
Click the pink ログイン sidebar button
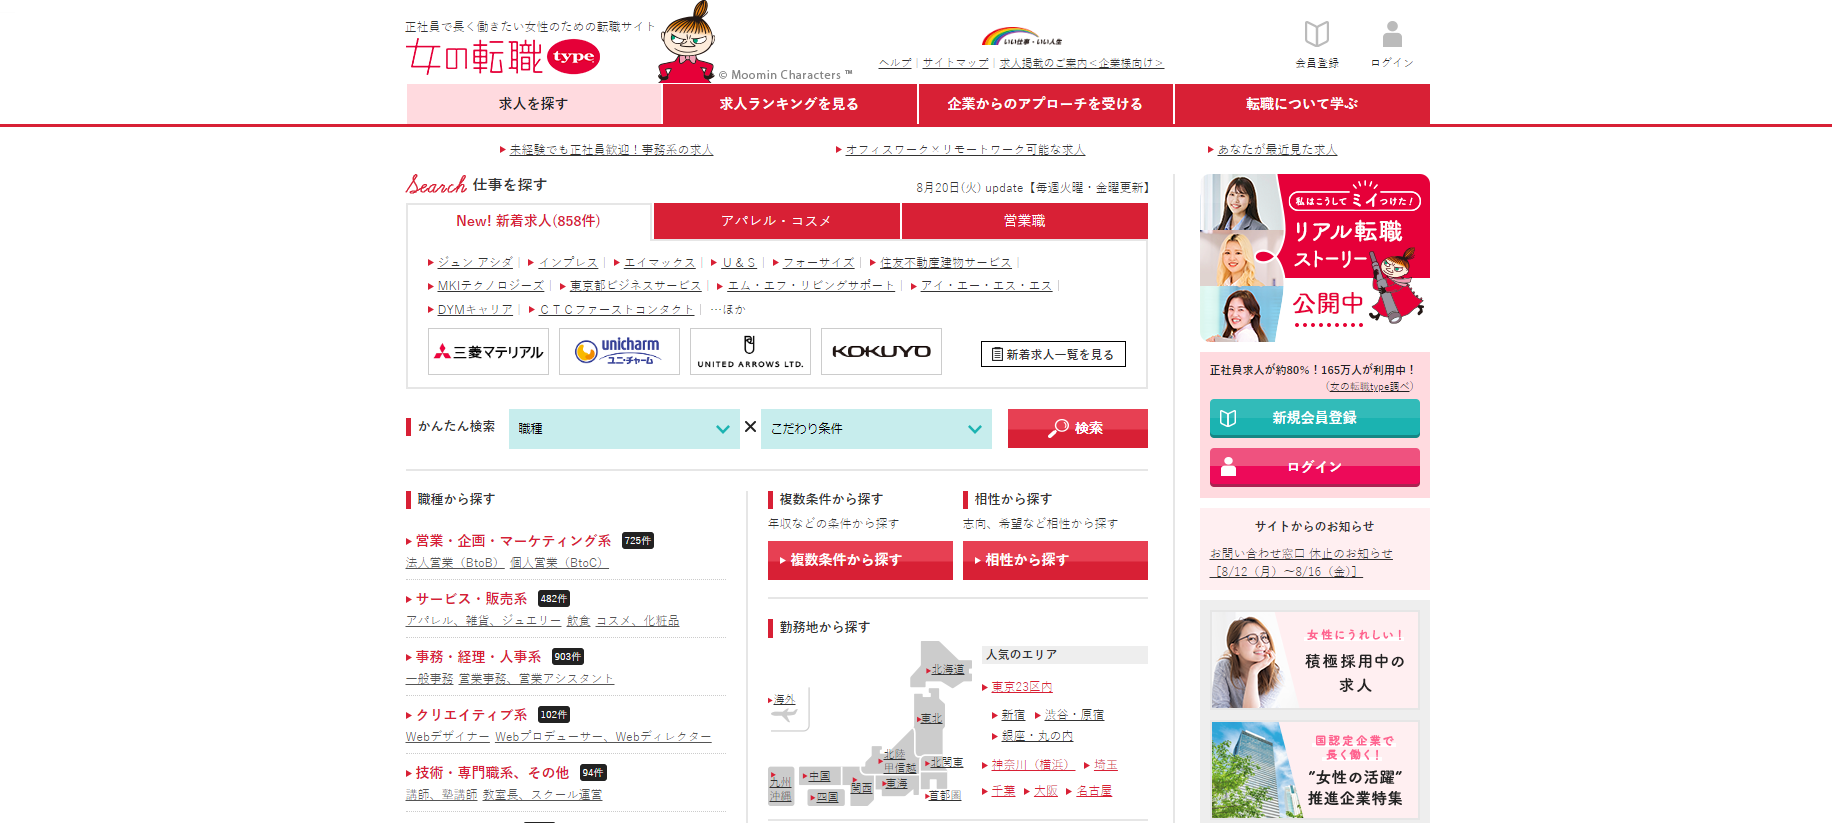coord(1315,467)
